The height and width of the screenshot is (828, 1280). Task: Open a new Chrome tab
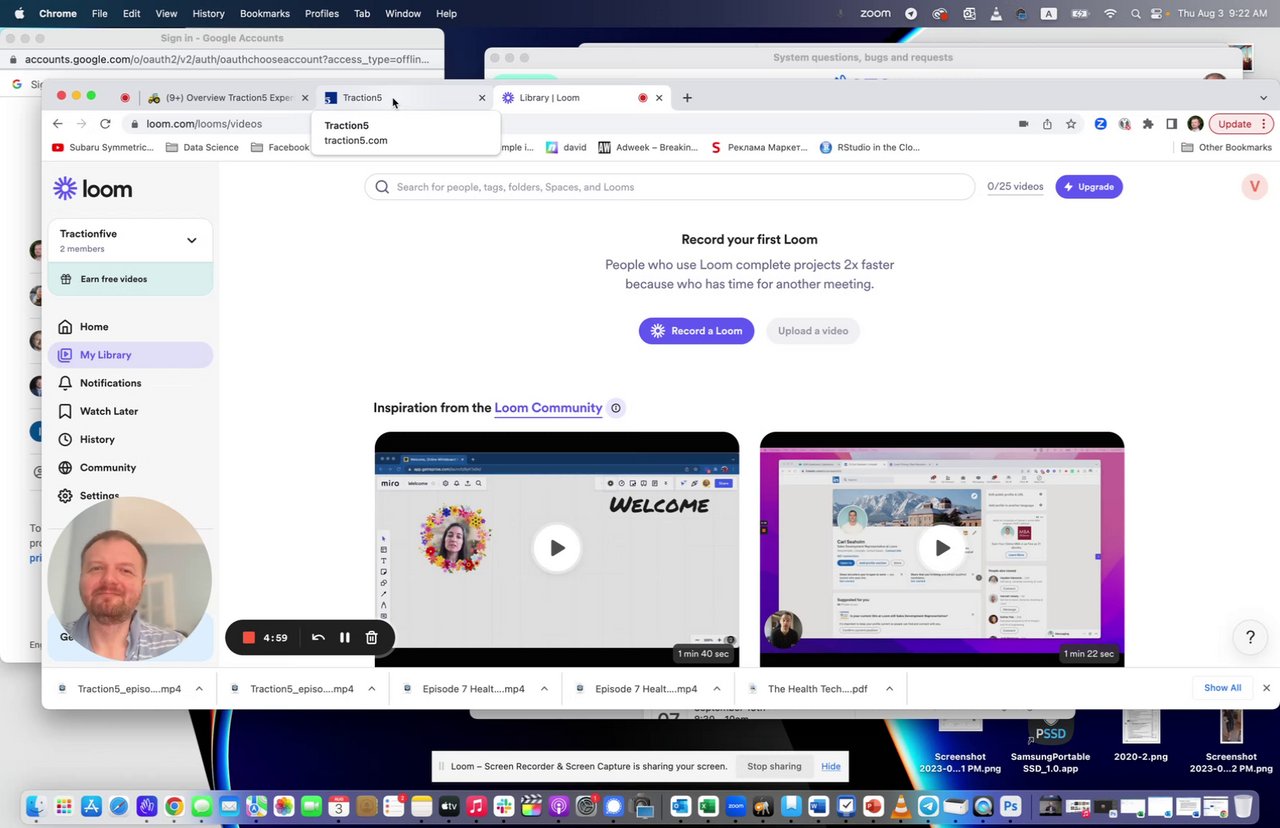coord(687,98)
